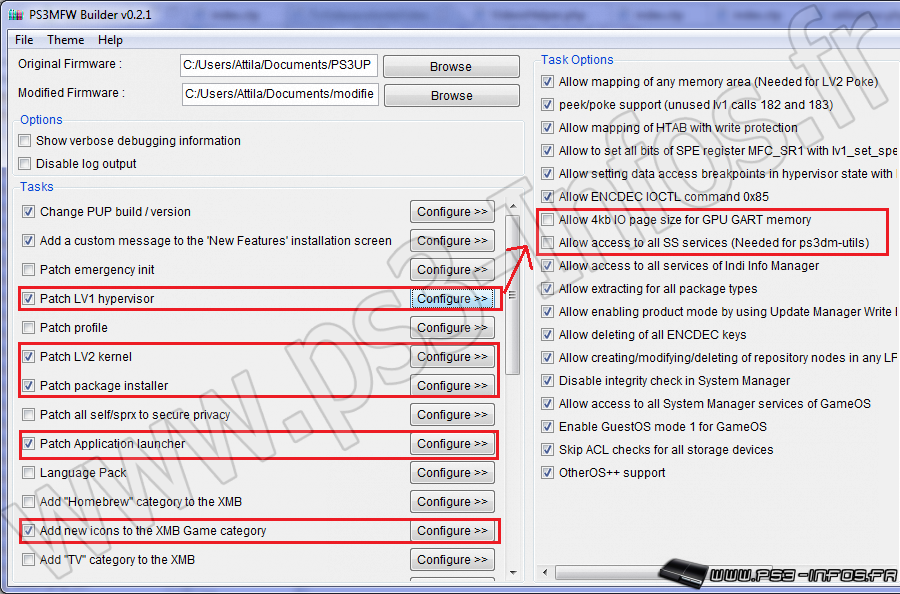Check Patch profile task
Screen dimensions: 900x594
[28, 328]
